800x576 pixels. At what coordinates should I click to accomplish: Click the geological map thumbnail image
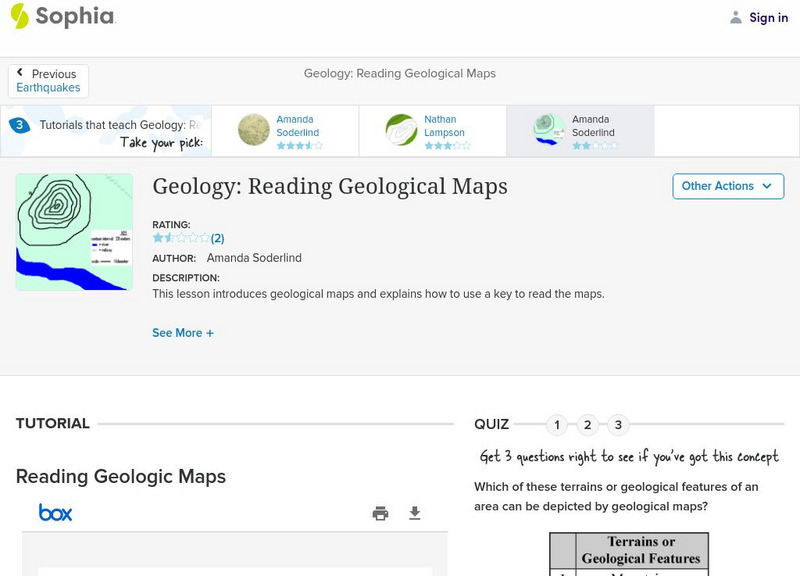74,232
